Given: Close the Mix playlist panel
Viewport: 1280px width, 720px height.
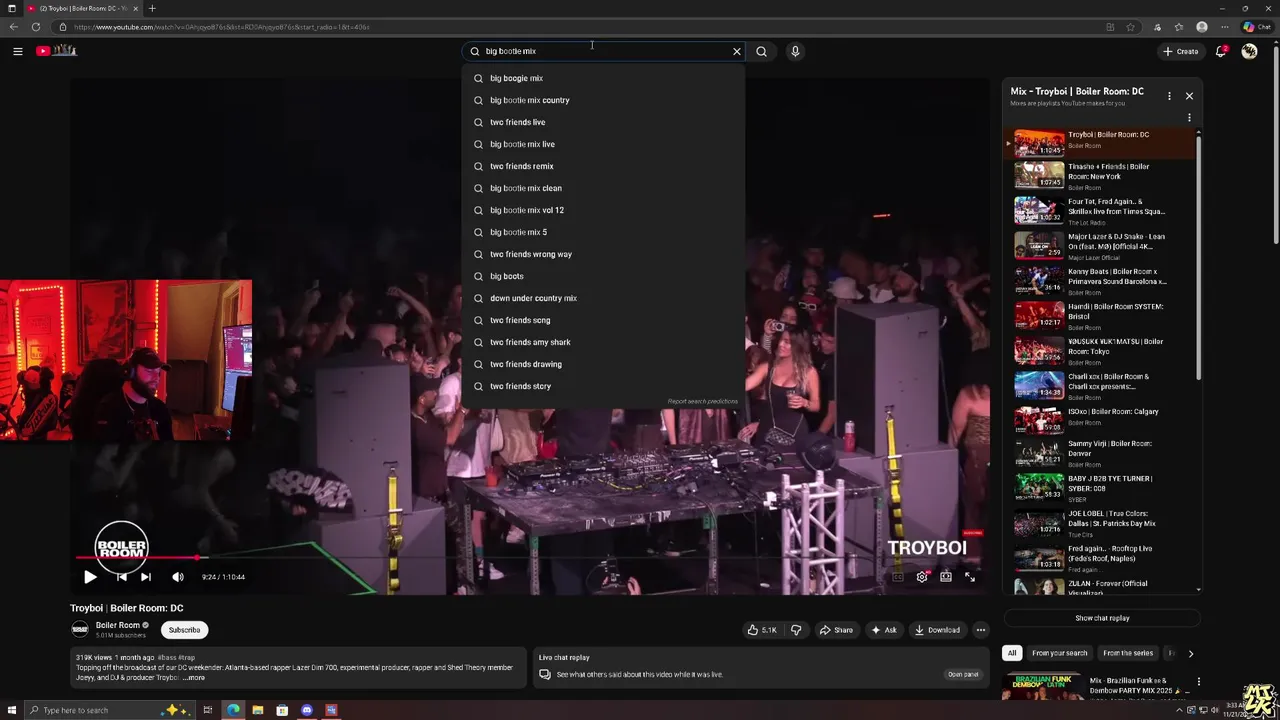Looking at the screenshot, I should click(1189, 96).
